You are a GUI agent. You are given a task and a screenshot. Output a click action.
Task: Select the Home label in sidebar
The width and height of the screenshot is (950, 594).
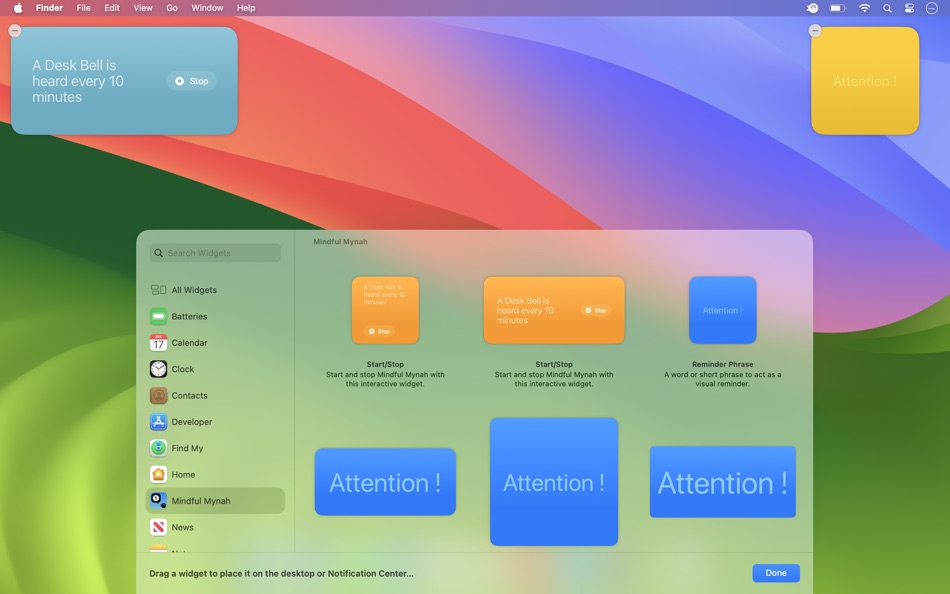tap(183, 474)
